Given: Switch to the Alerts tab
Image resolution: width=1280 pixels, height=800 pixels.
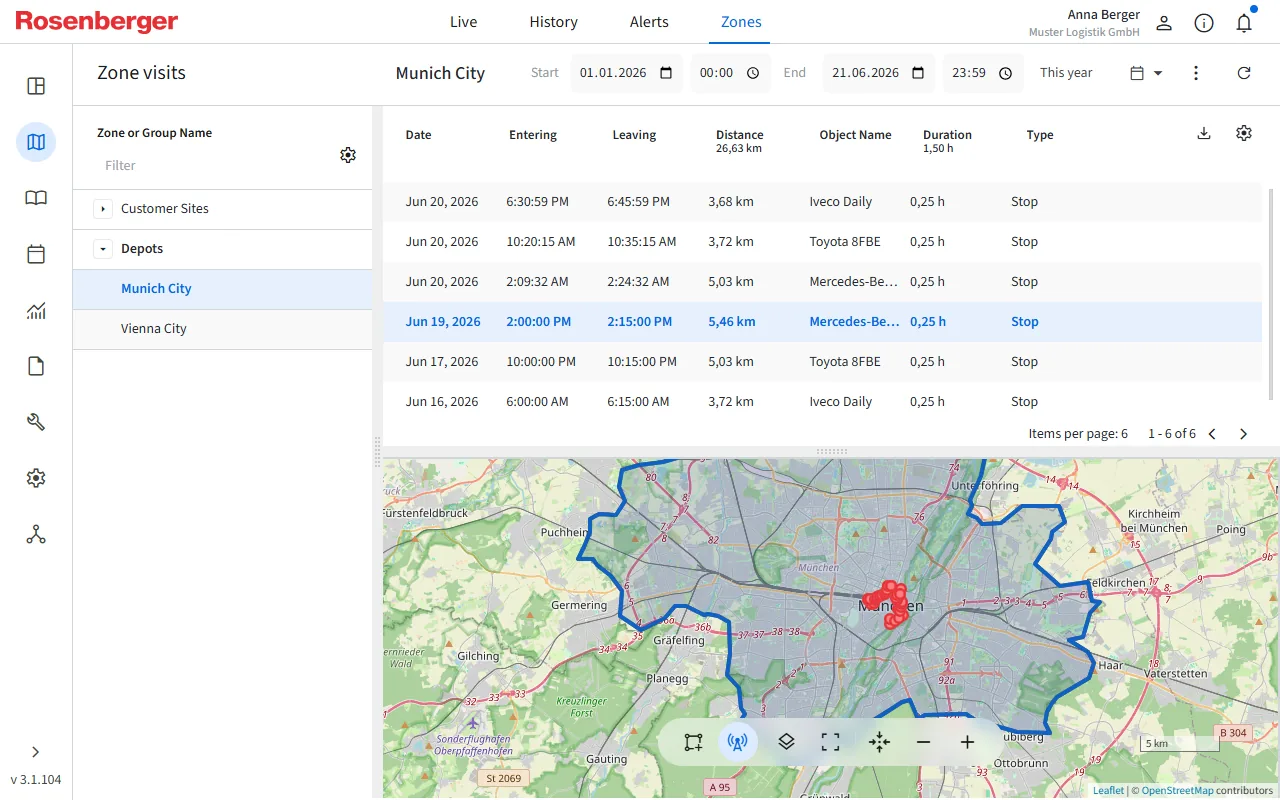Looking at the screenshot, I should (649, 22).
